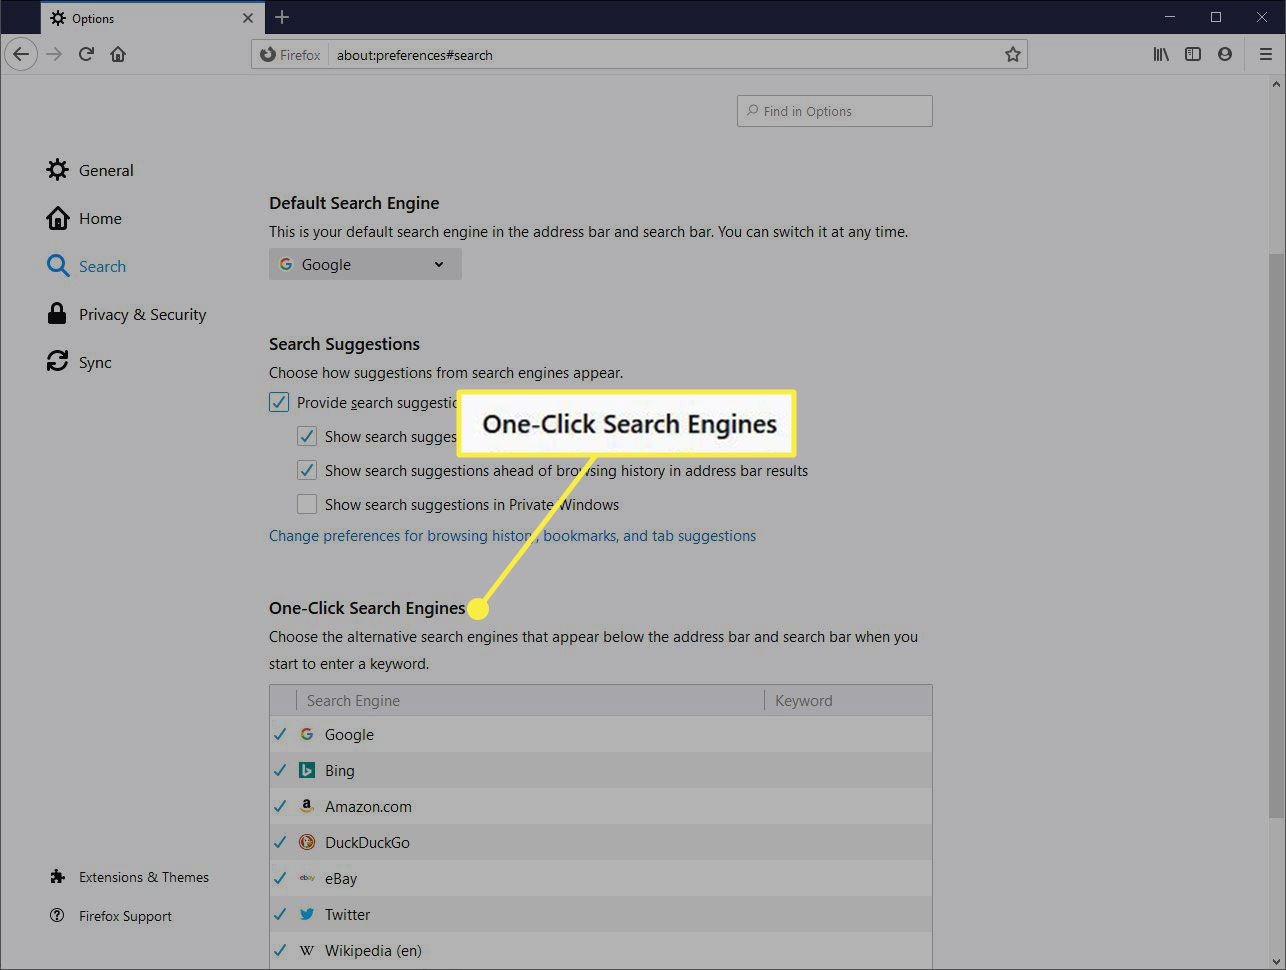Click the Keyword column header
This screenshot has height=970, width=1286.
coord(848,700)
